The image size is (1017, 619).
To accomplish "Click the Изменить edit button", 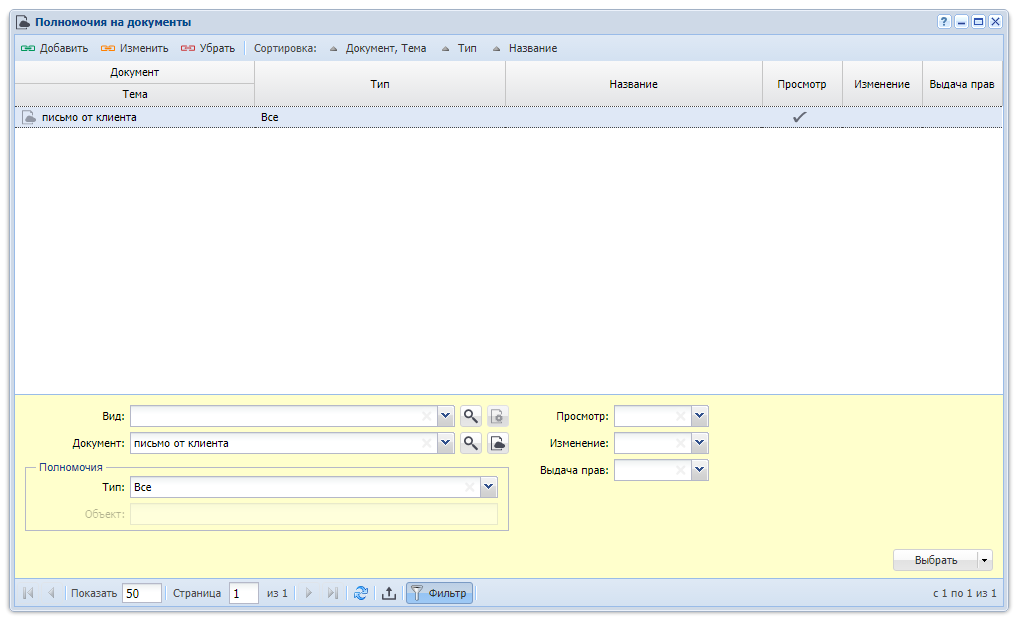I will [134, 48].
